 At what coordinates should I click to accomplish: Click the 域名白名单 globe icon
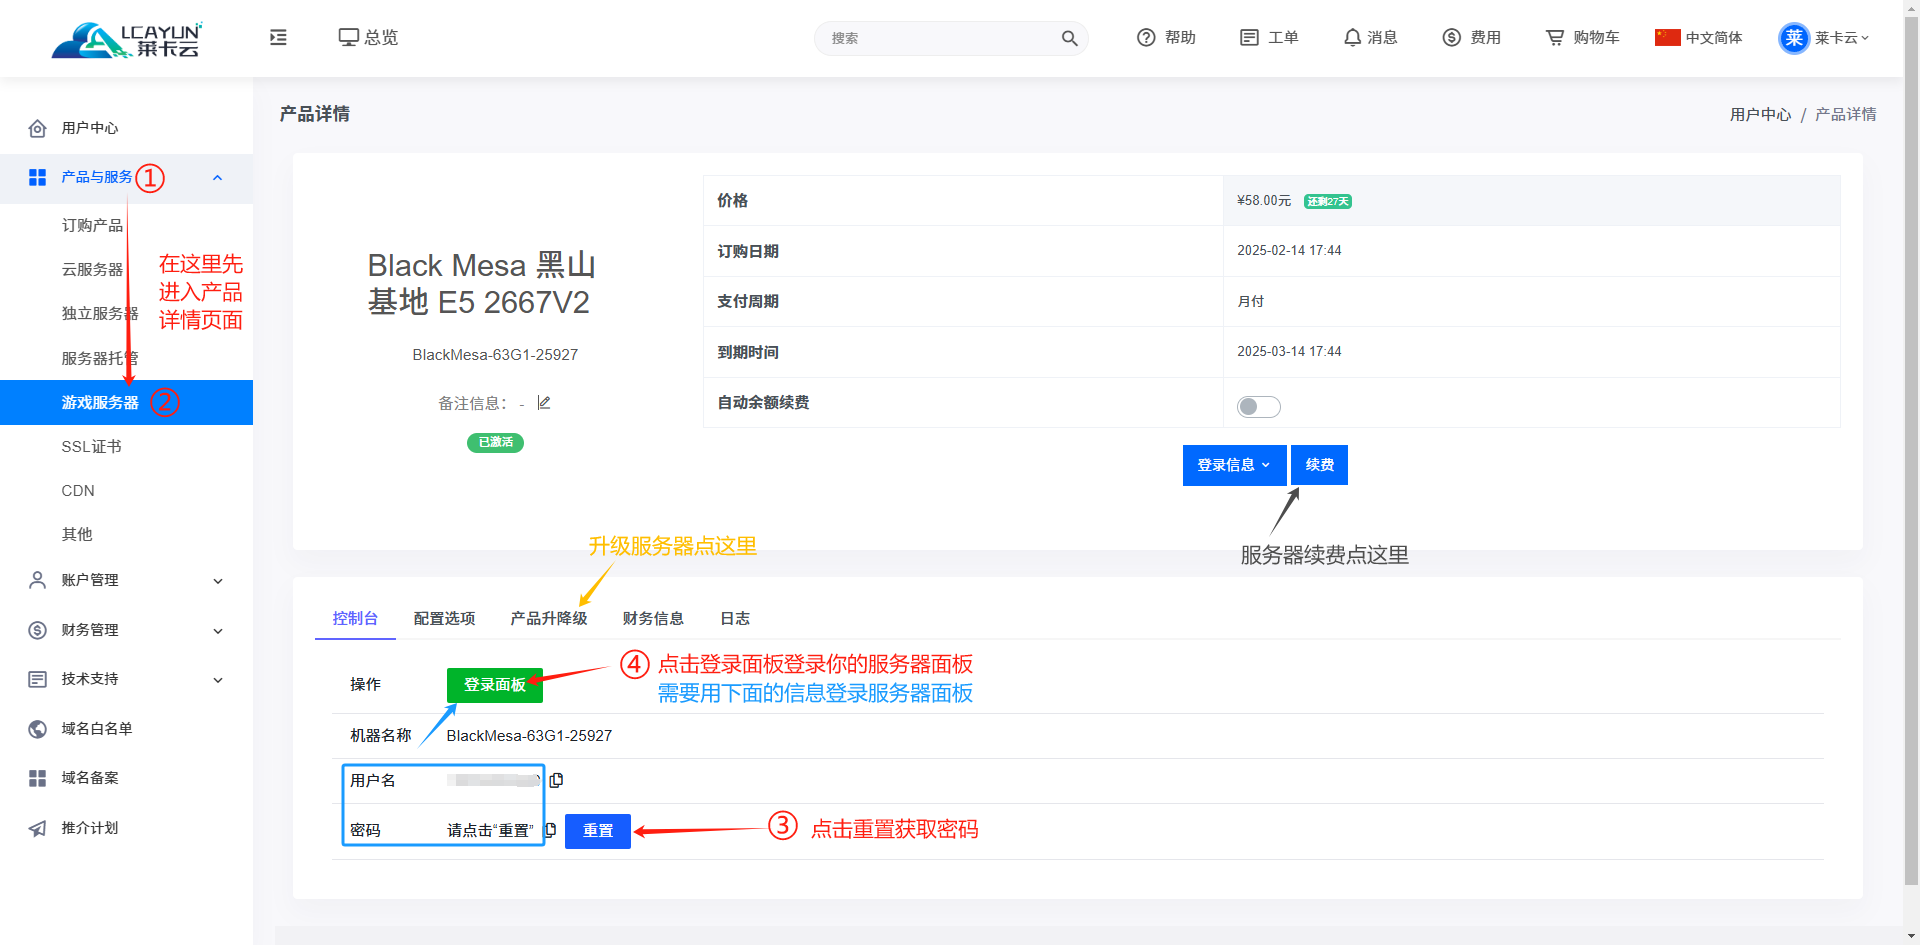pos(37,729)
